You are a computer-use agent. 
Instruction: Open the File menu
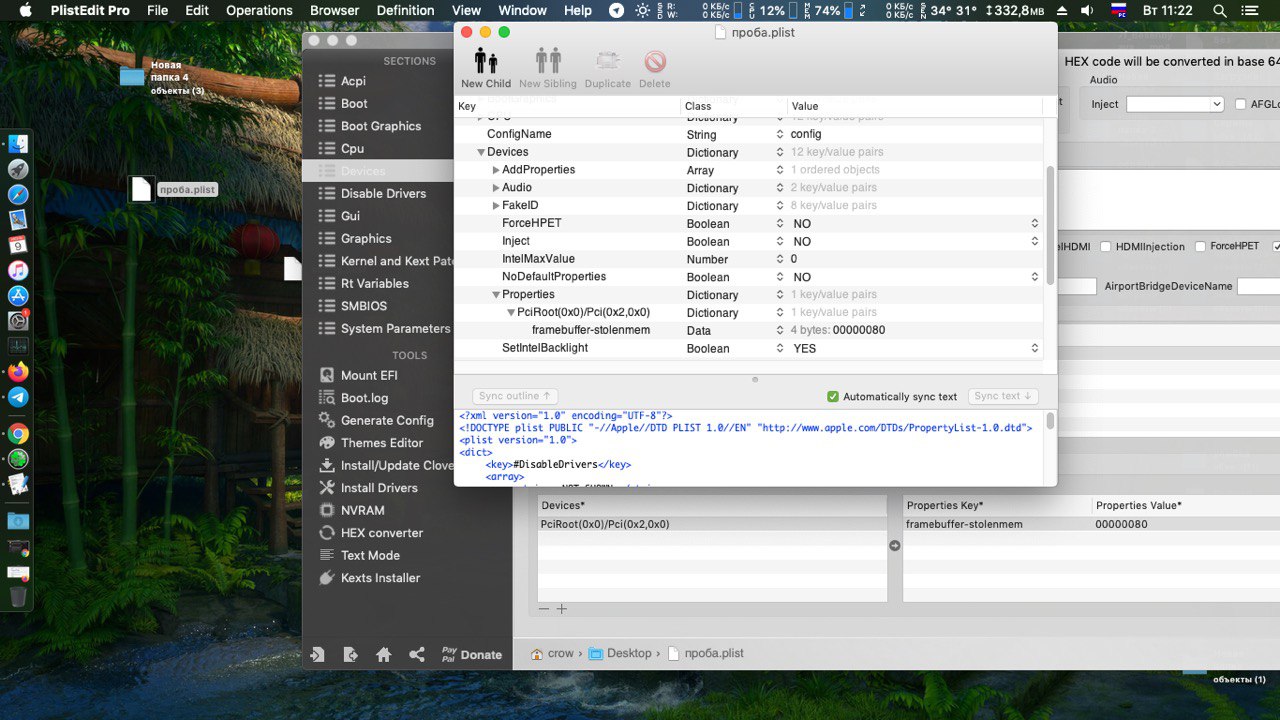157,10
